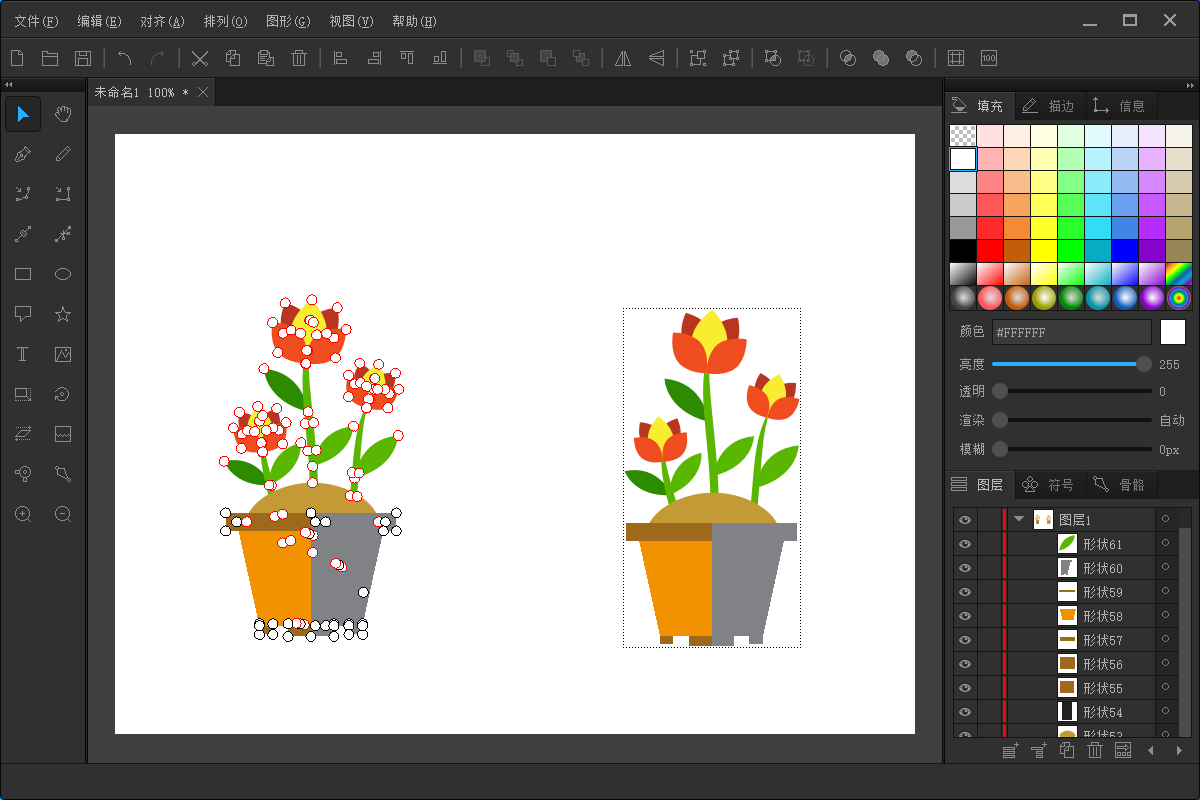The image size is (1200, 800).
Task: Open the 文件(F) menu
Action: [x=36, y=21]
